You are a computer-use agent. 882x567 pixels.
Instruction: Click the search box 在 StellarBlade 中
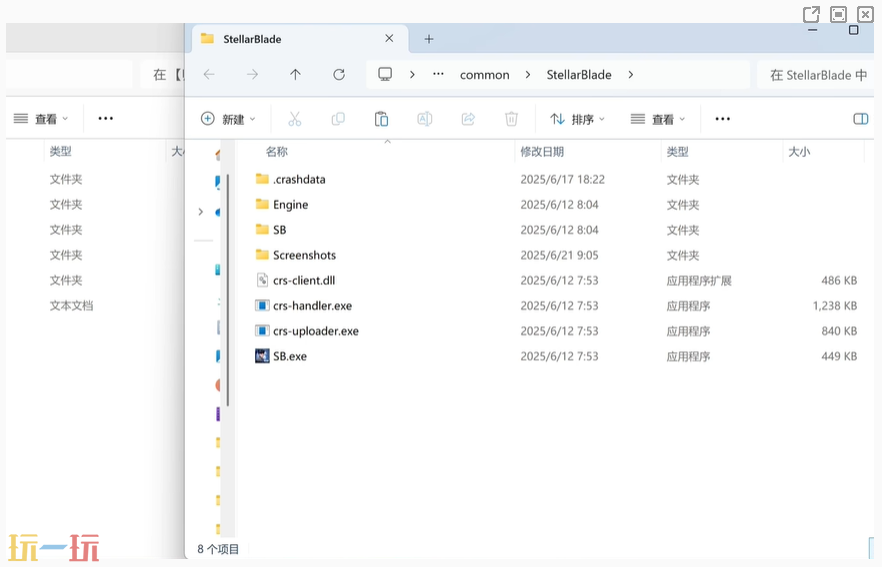(816, 75)
